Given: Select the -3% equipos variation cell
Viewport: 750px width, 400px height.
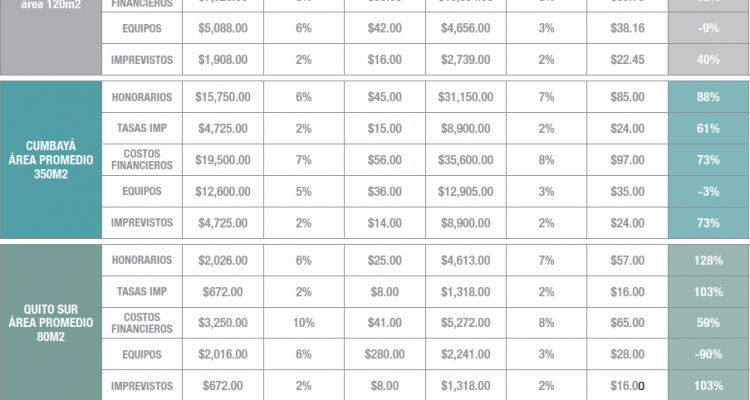Looking at the screenshot, I should (710, 191).
